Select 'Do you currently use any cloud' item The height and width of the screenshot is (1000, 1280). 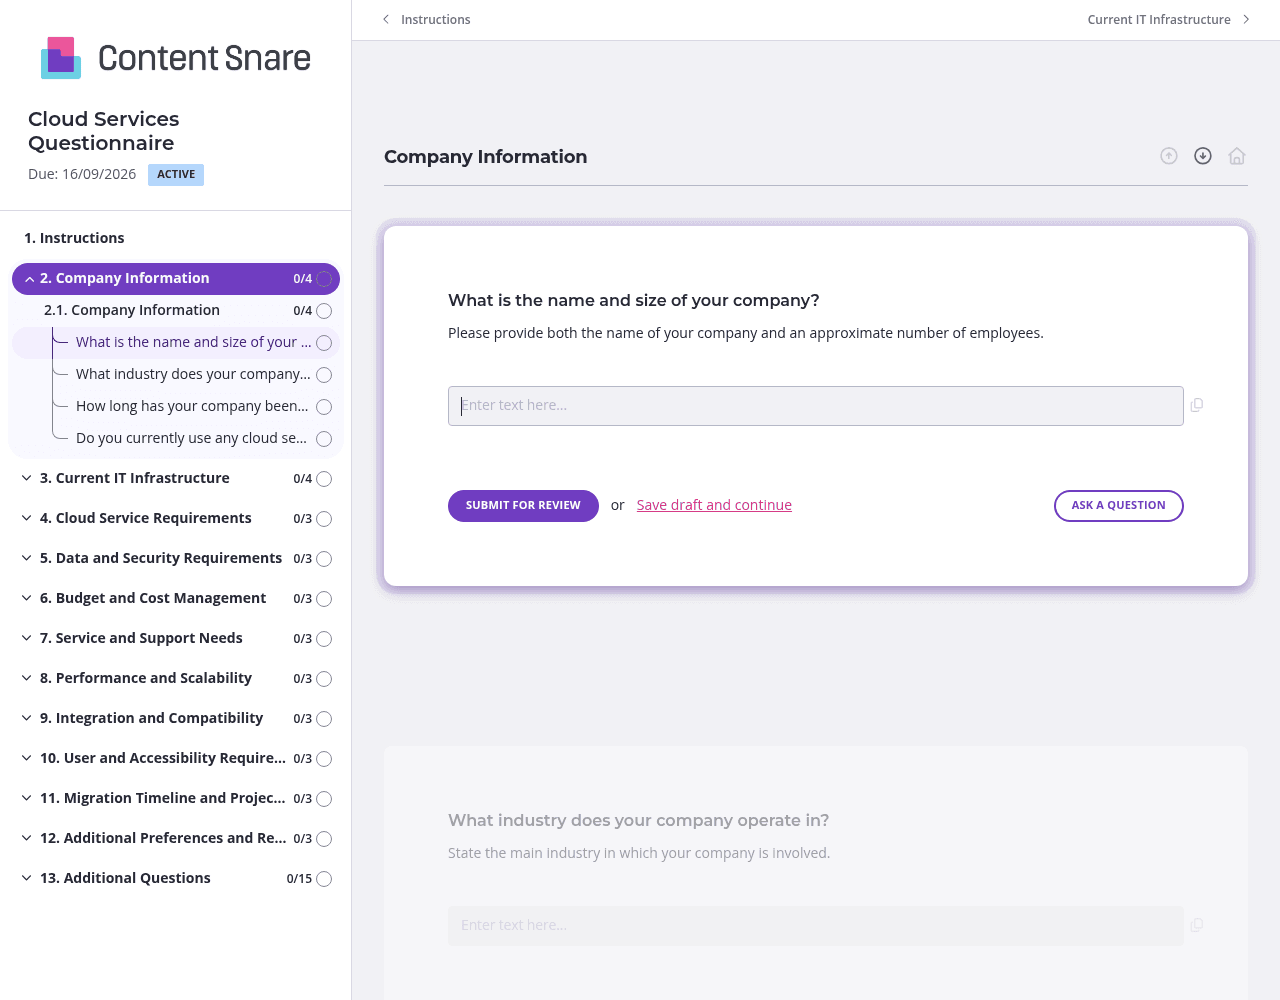click(x=192, y=438)
